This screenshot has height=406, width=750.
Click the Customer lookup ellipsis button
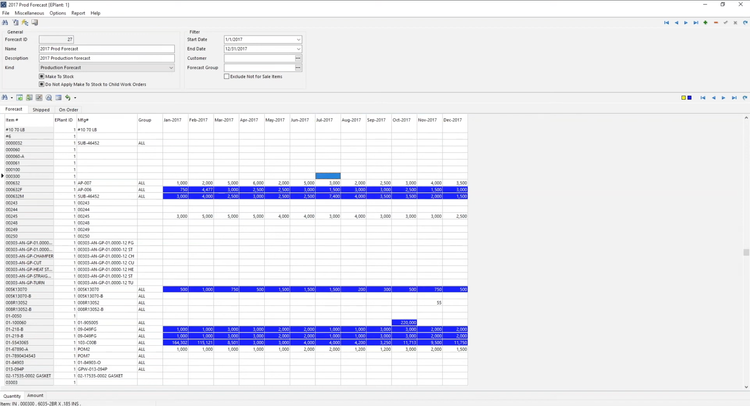tap(298, 58)
